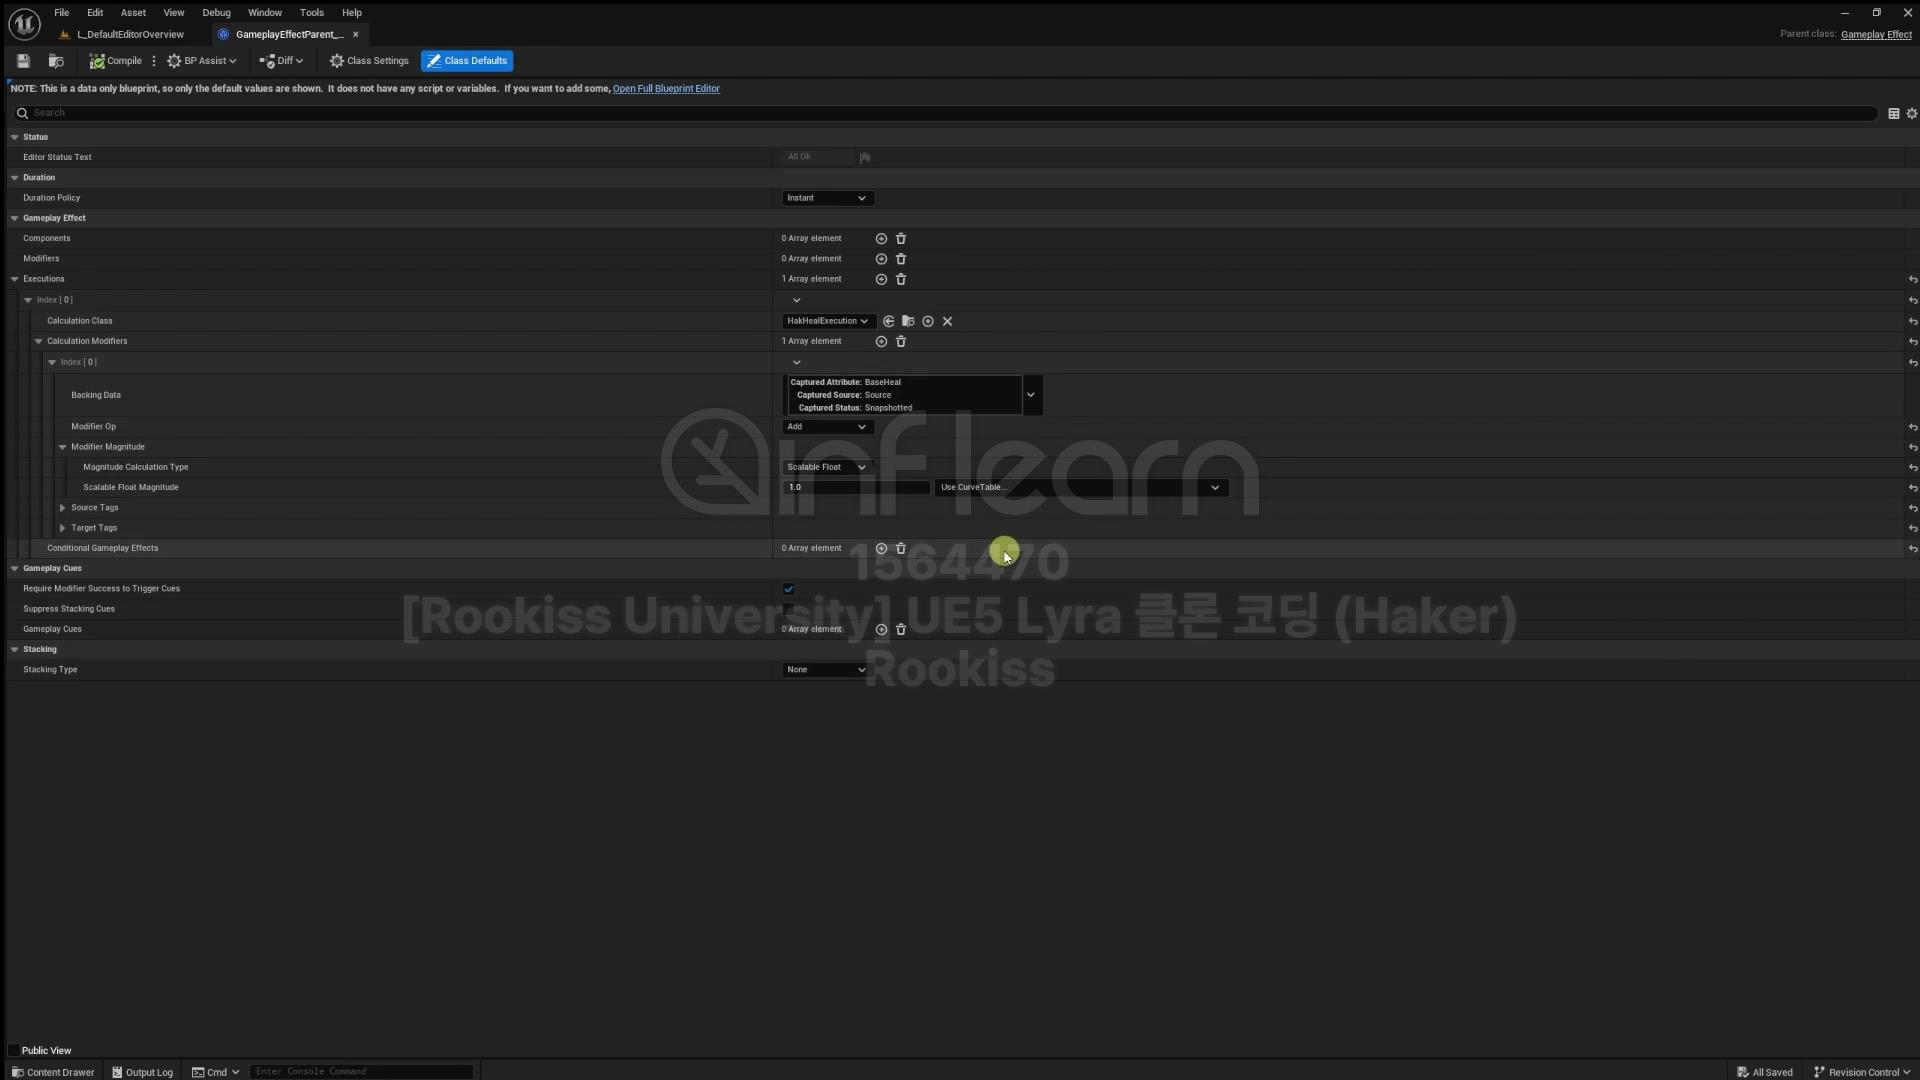Click the Save asset icon
This screenshot has width=1920, height=1080.
coord(23,61)
